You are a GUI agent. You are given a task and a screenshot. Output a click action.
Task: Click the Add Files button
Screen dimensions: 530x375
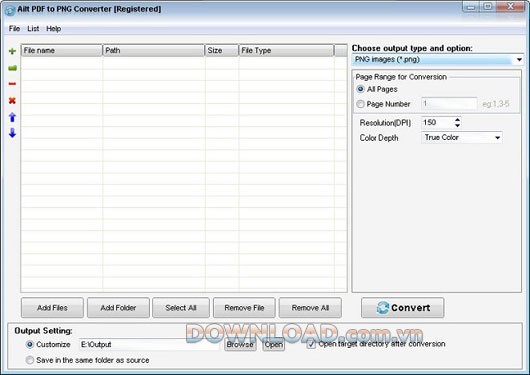click(x=52, y=308)
